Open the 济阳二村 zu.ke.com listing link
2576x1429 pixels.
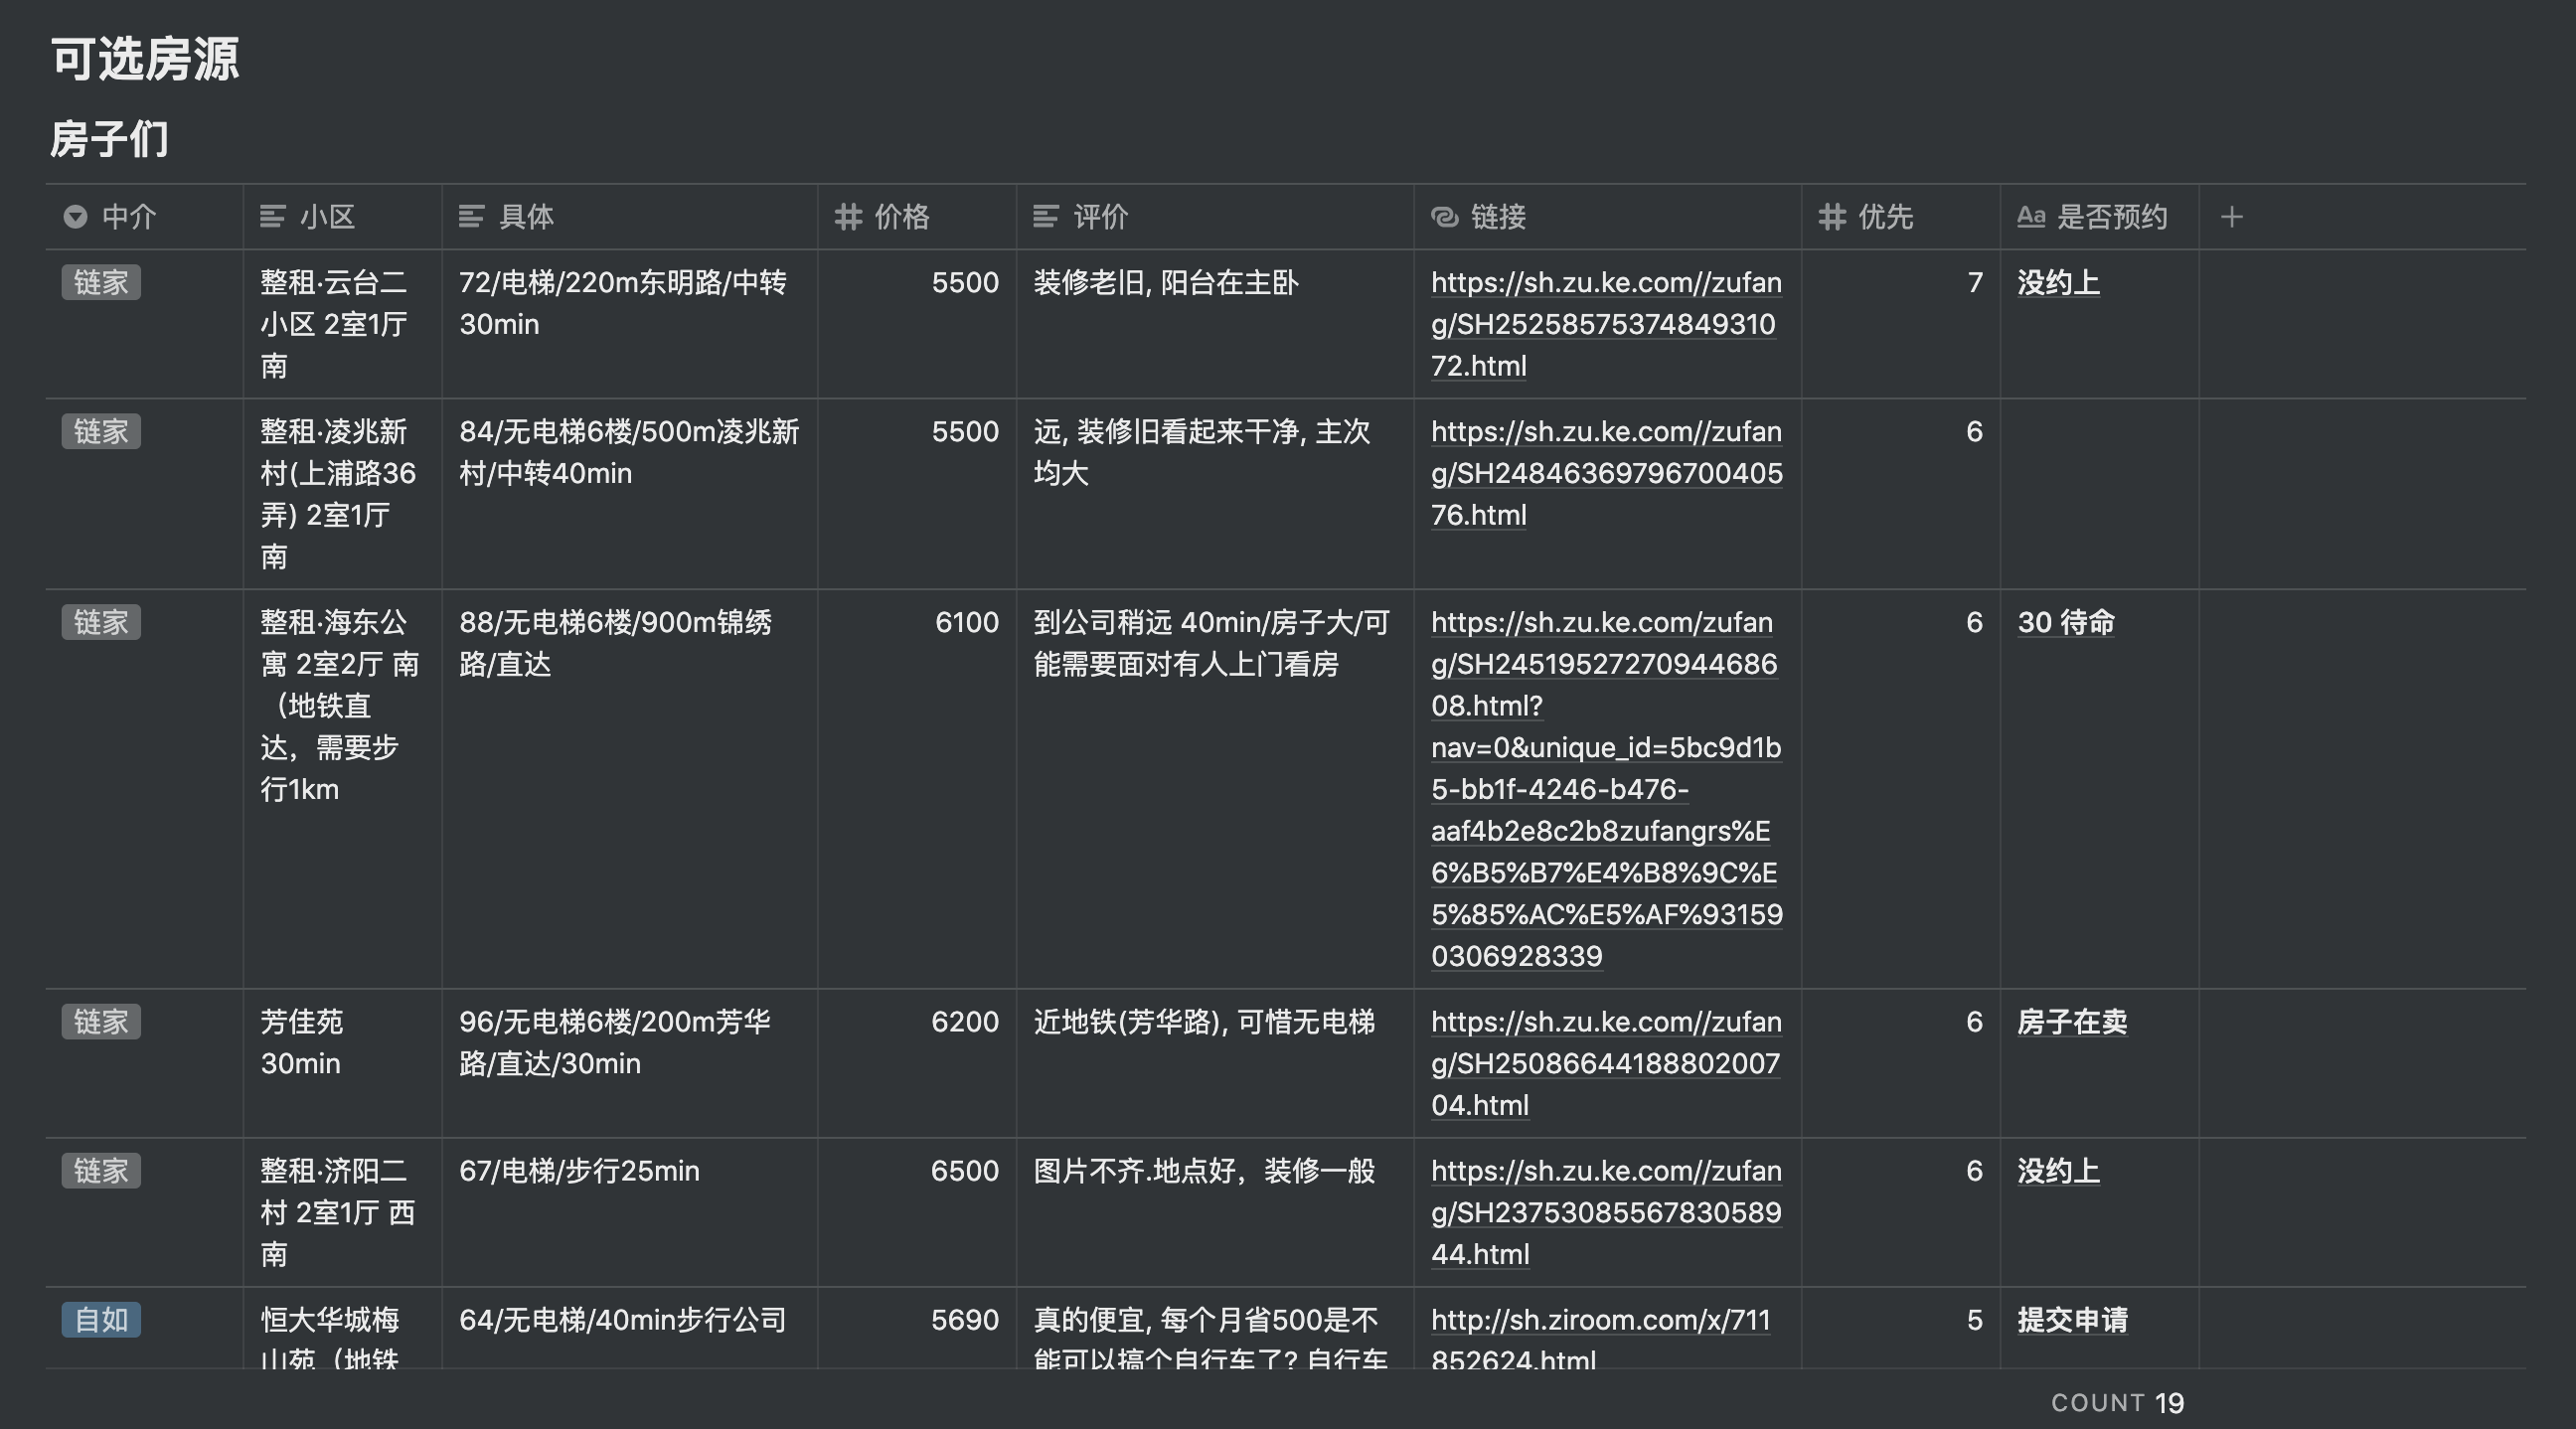(1604, 1212)
